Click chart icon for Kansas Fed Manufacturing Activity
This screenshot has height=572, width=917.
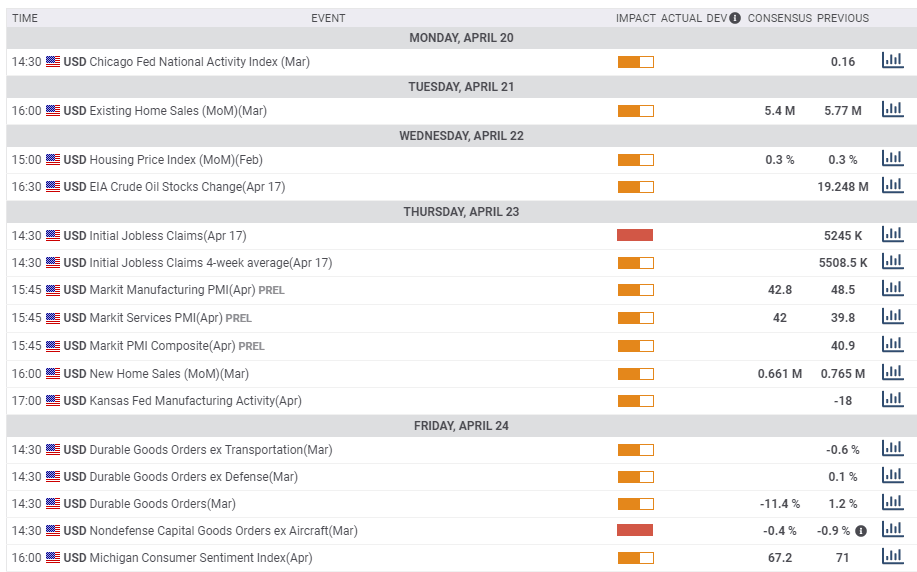892,399
